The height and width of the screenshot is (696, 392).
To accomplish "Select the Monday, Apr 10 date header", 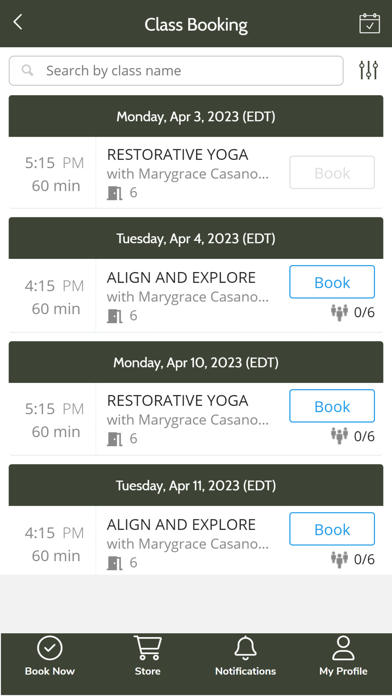I will [x=196, y=362].
